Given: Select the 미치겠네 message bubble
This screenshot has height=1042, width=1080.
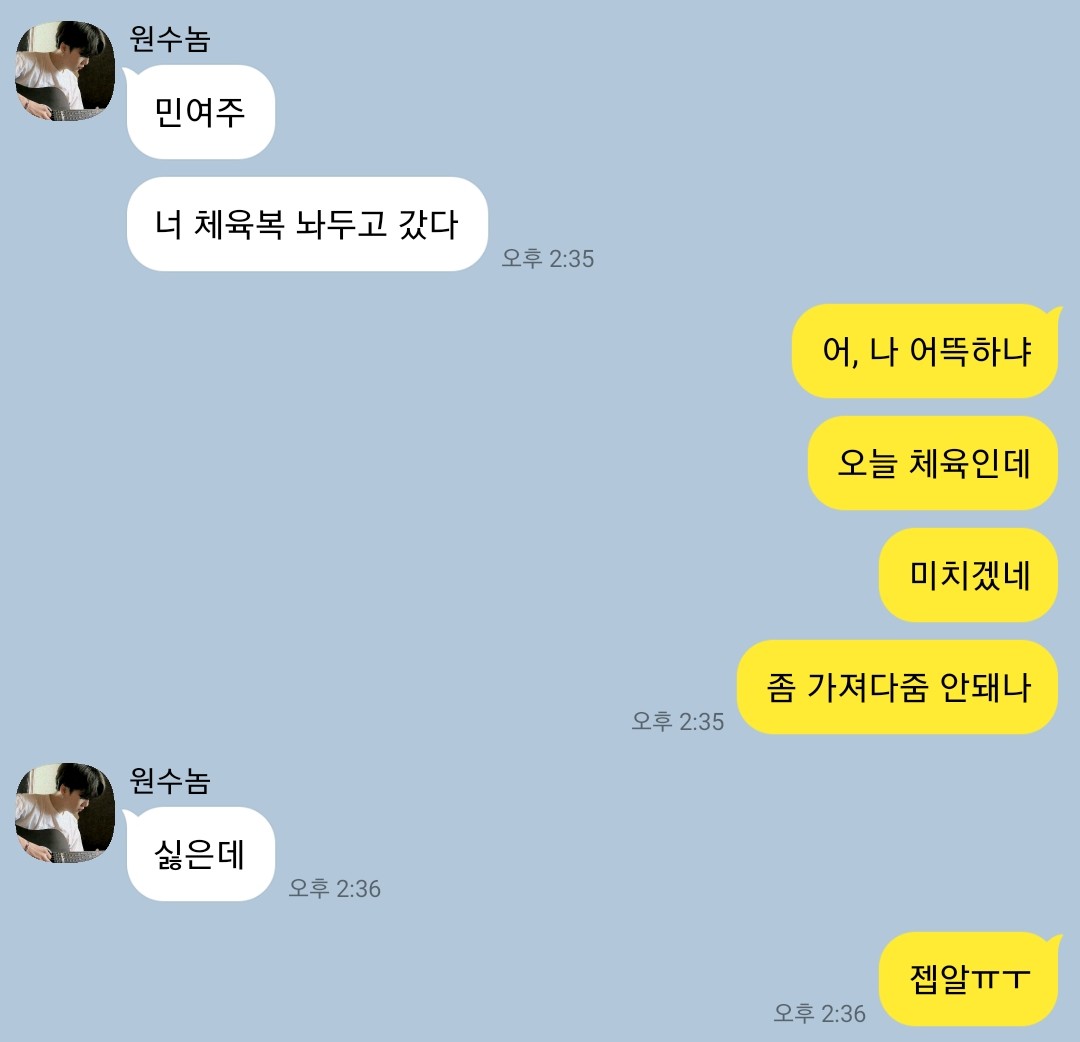Looking at the screenshot, I should (x=968, y=575).
